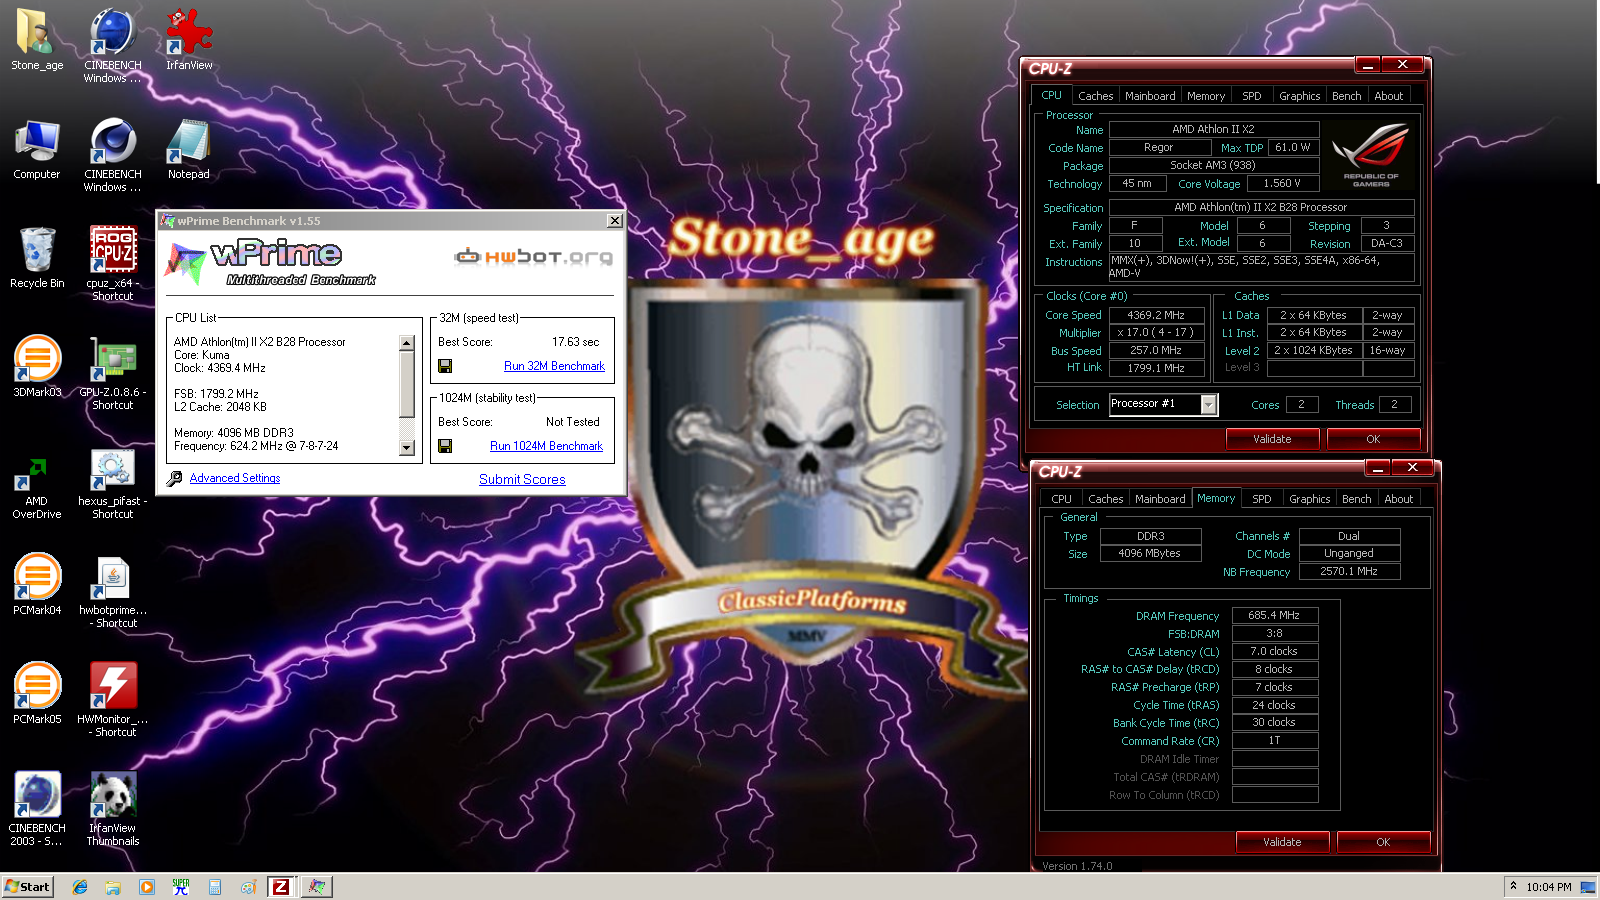Switch to CPU tab in lower CPU-Z window
1600x900 pixels.
(1061, 499)
